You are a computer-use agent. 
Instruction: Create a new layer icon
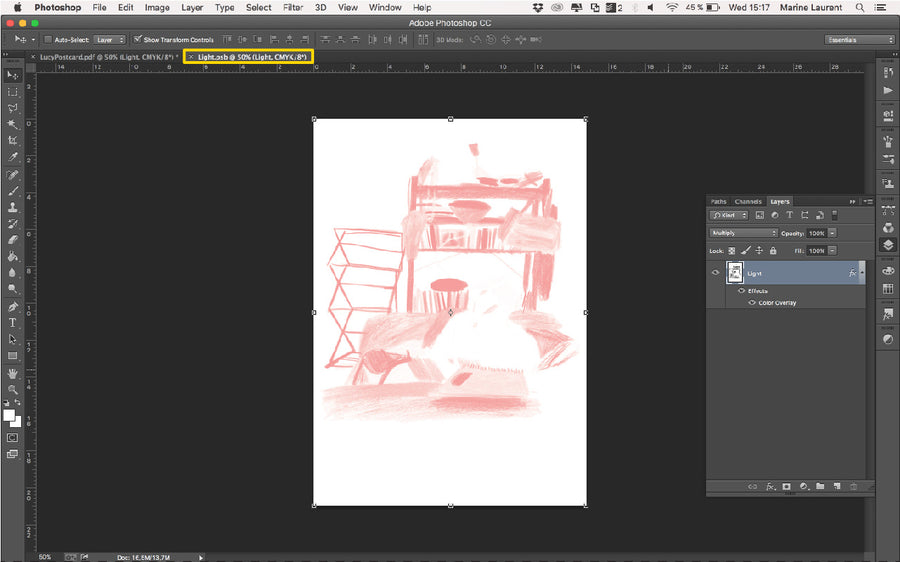[x=837, y=486]
